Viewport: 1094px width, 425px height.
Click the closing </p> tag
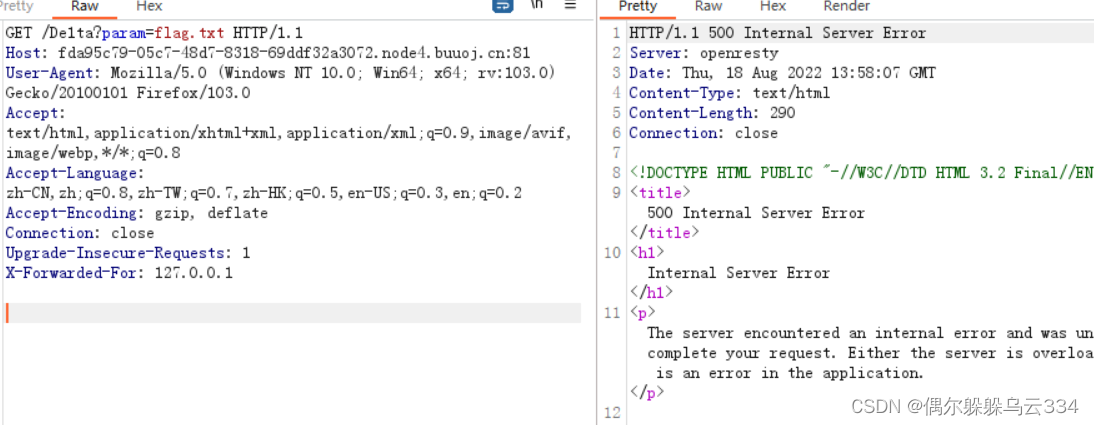647,393
